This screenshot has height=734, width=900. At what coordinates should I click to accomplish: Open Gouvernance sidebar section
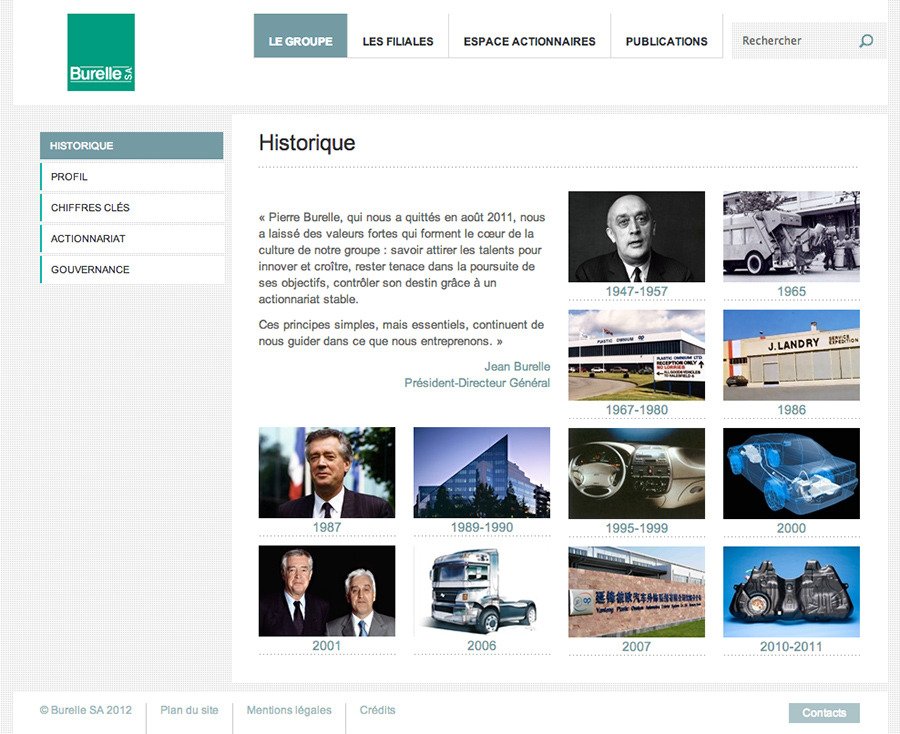pyautogui.click(x=131, y=270)
